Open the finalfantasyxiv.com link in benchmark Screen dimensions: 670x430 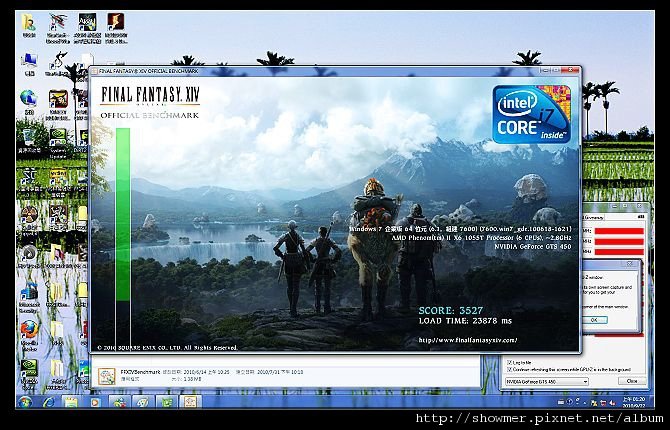click(x=468, y=340)
